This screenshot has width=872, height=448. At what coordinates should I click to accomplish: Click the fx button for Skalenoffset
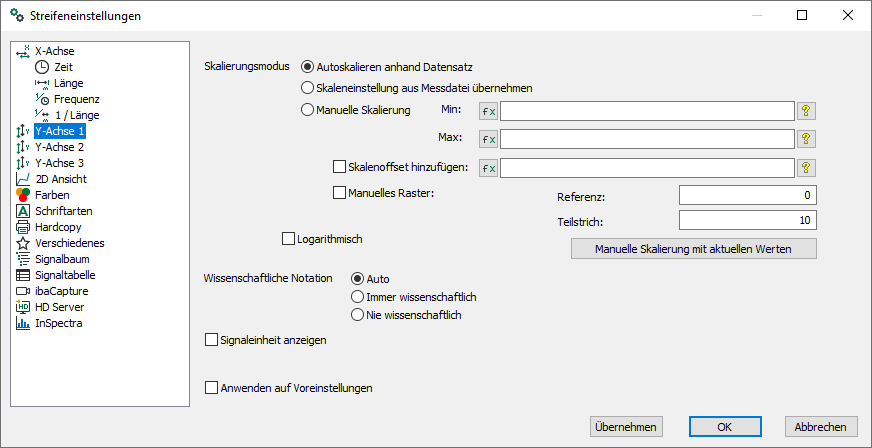coord(489,168)
